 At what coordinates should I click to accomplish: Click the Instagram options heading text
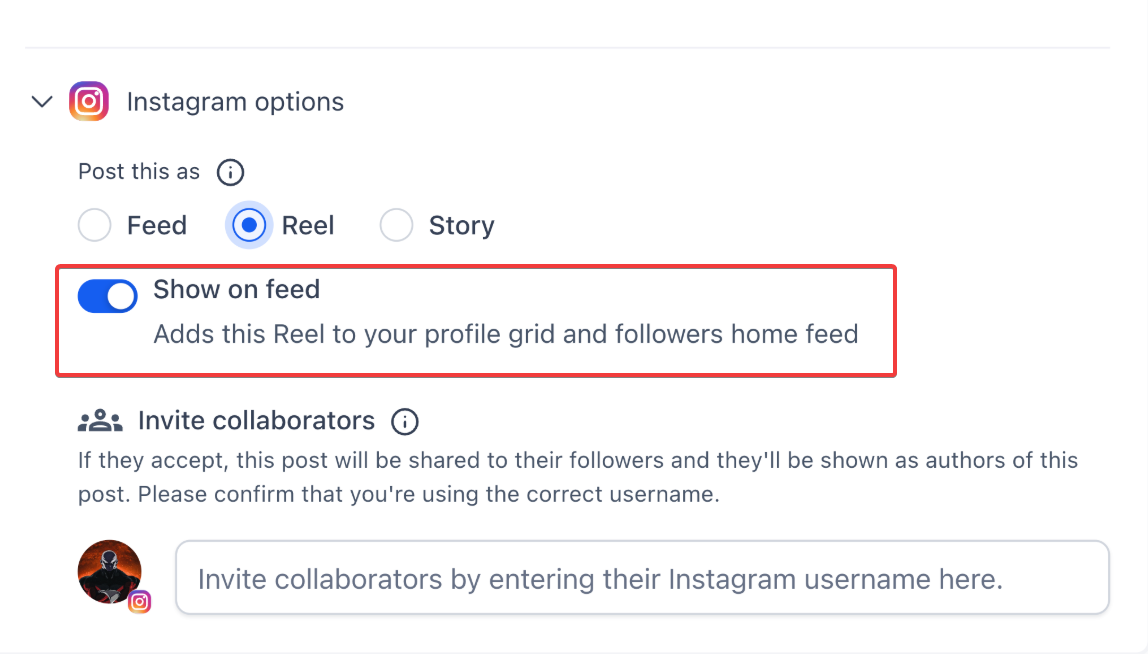(x=235, y=102)
